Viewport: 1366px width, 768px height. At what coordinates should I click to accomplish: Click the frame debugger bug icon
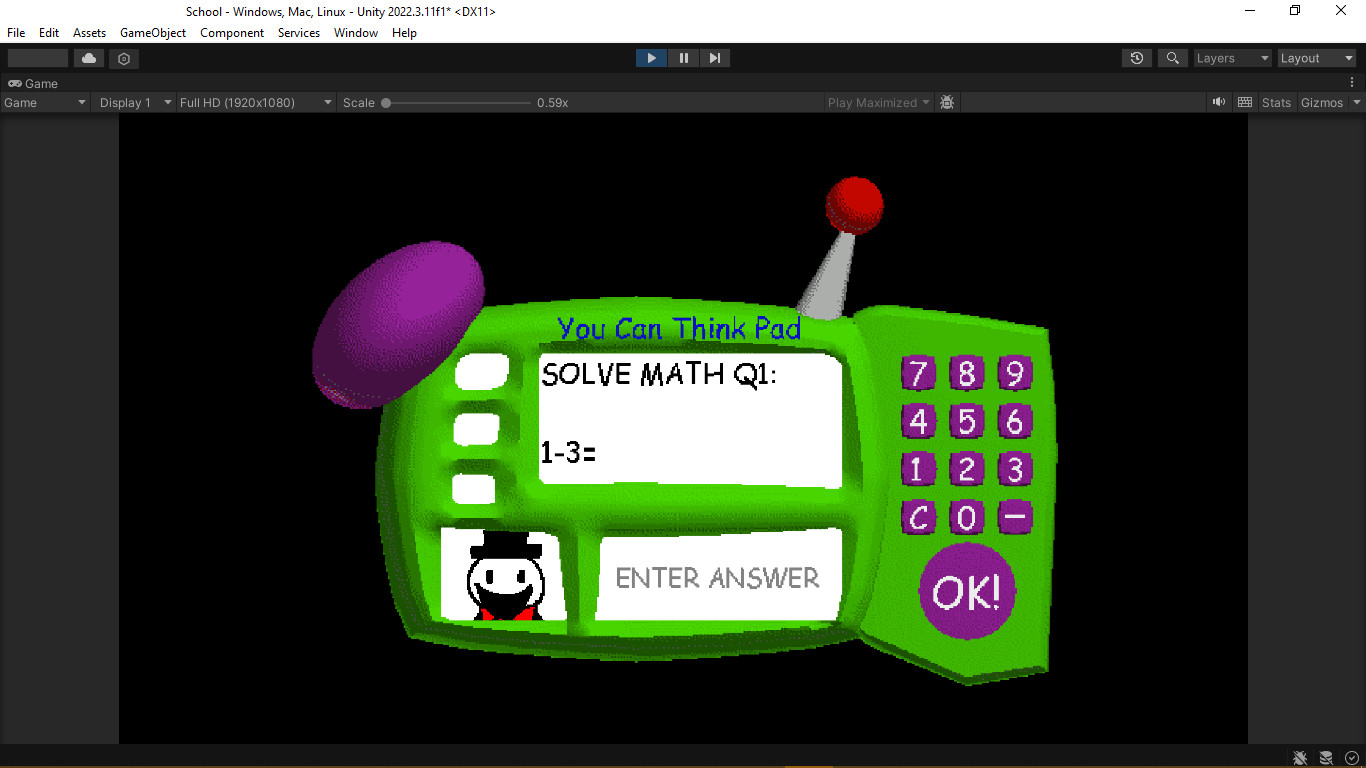point(947,102)
